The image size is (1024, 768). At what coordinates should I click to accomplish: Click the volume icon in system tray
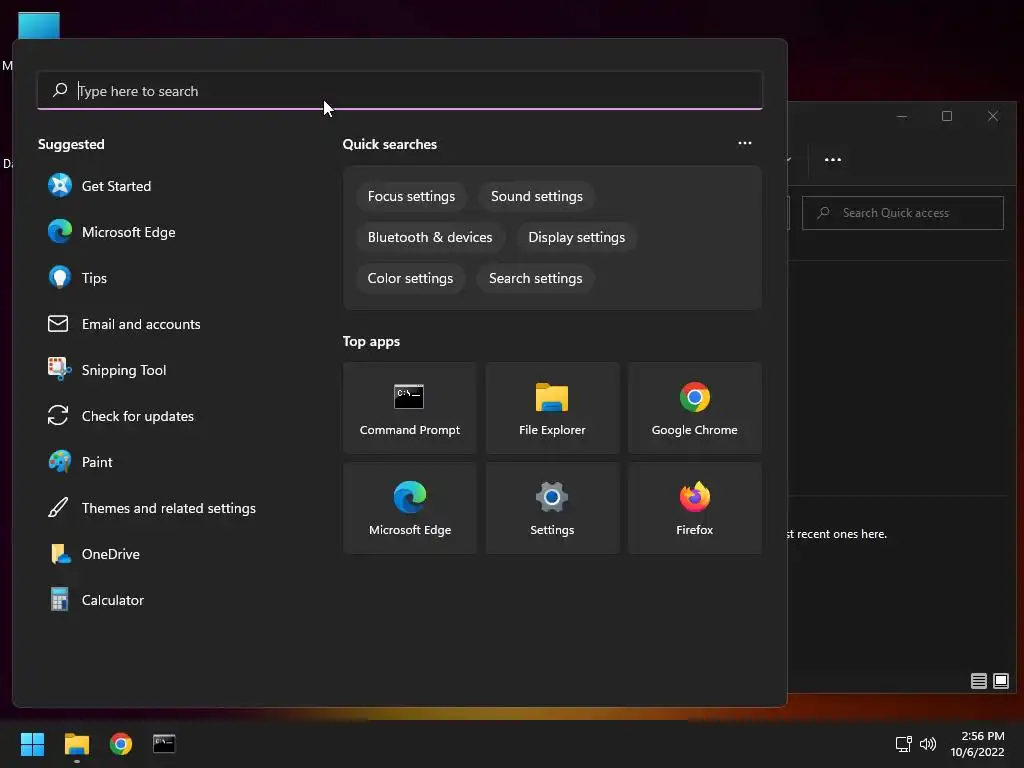pos(927,744)
